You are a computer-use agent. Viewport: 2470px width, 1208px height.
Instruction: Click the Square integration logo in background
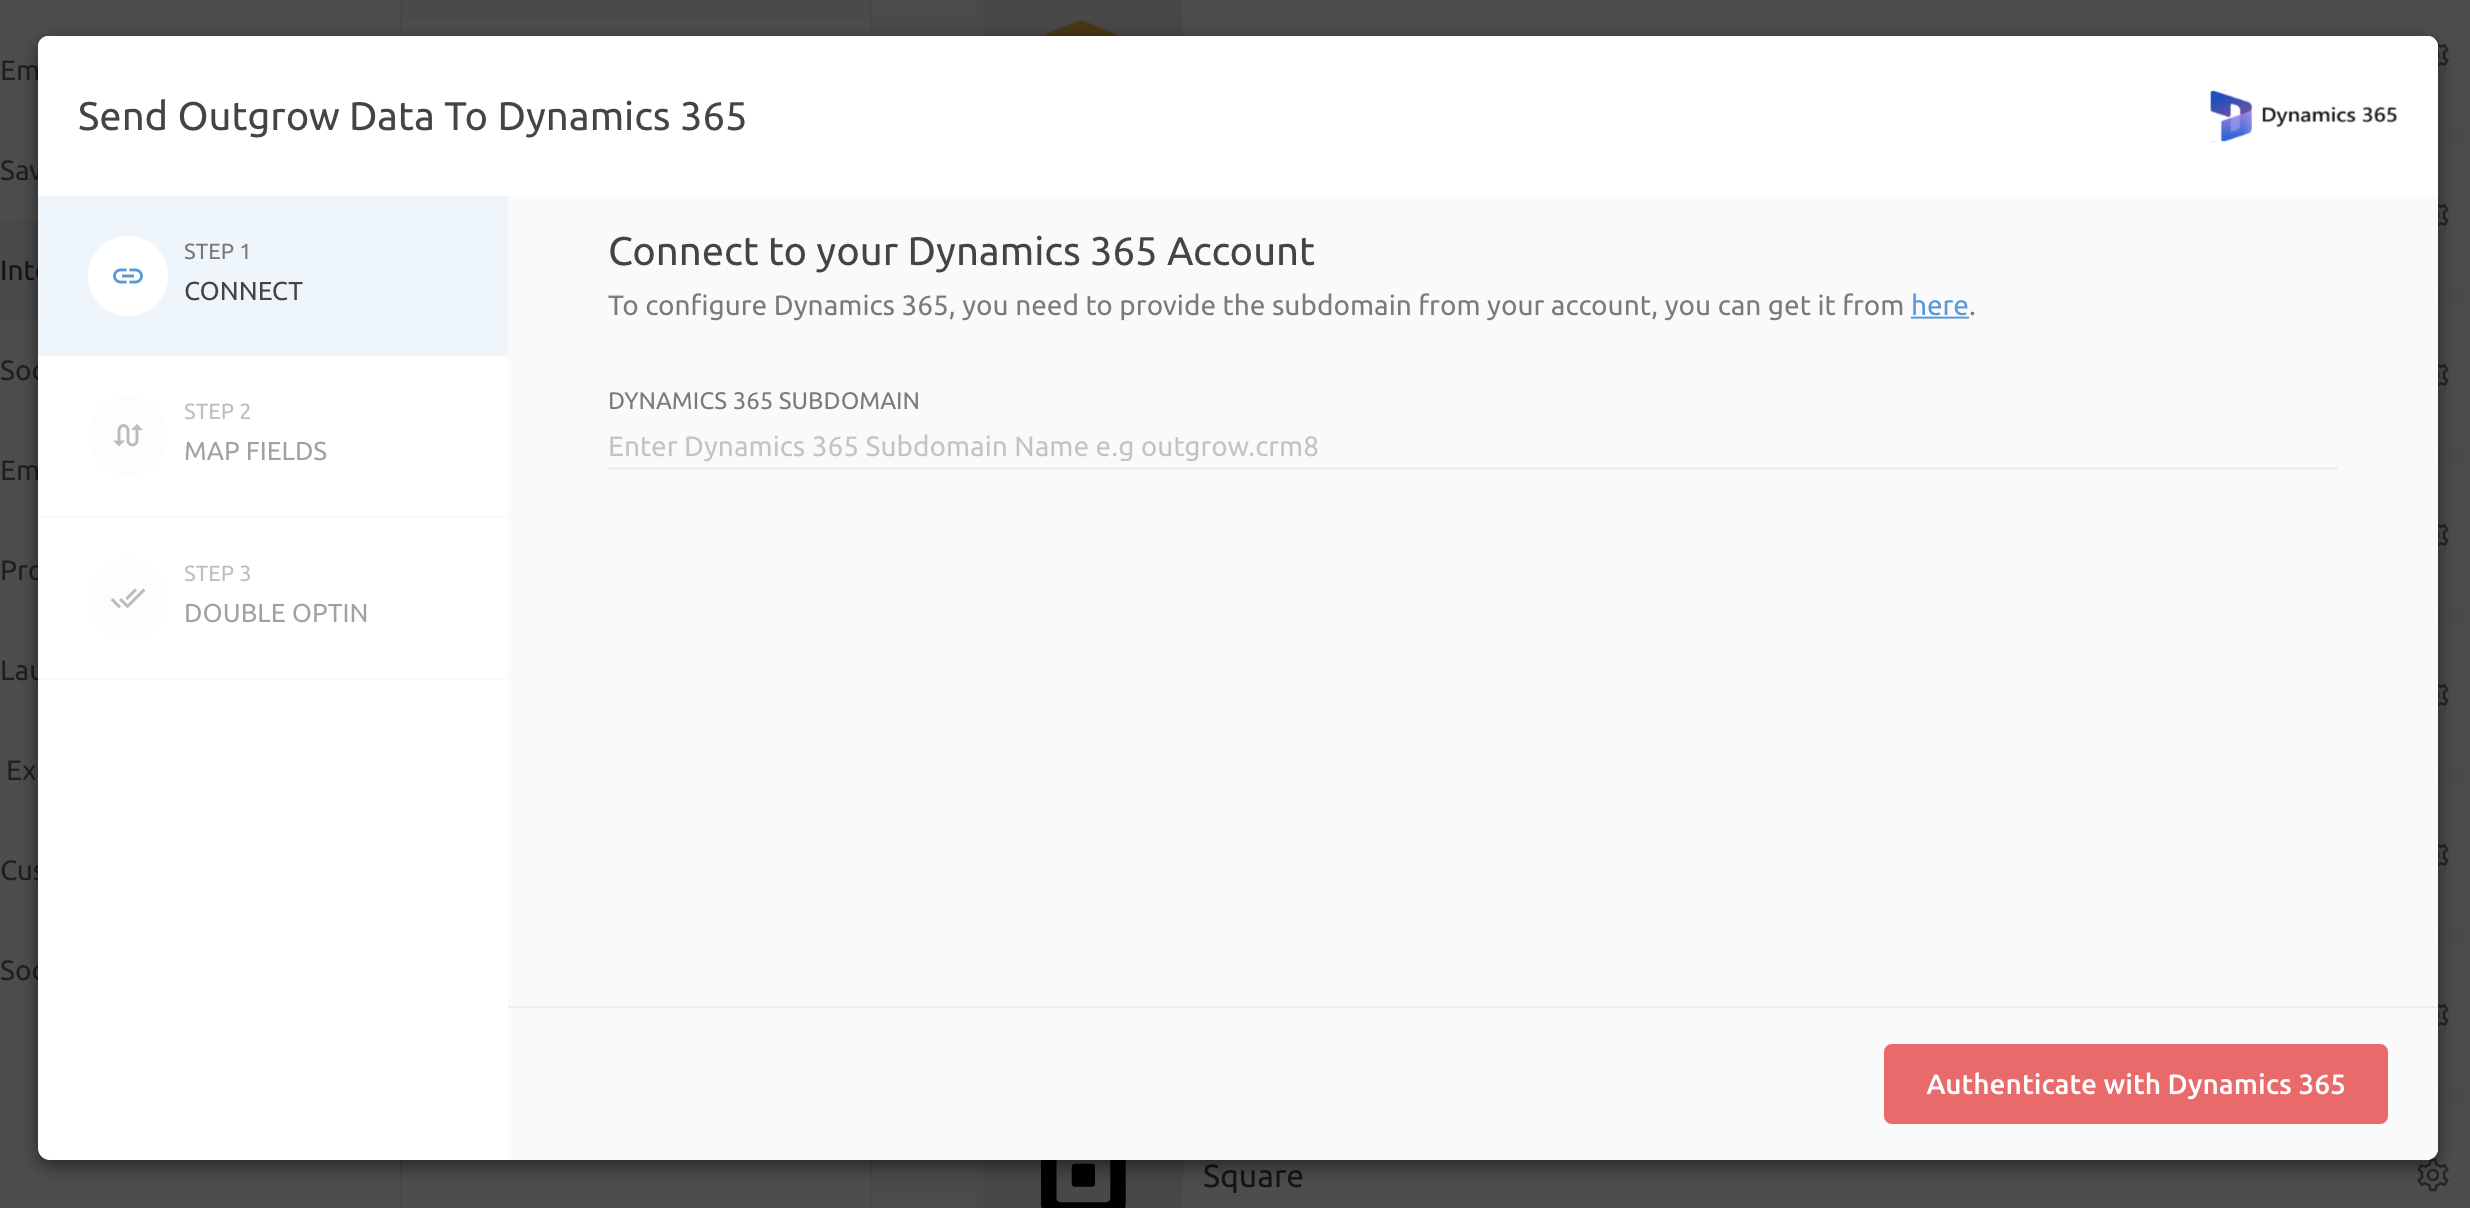1083,1182
